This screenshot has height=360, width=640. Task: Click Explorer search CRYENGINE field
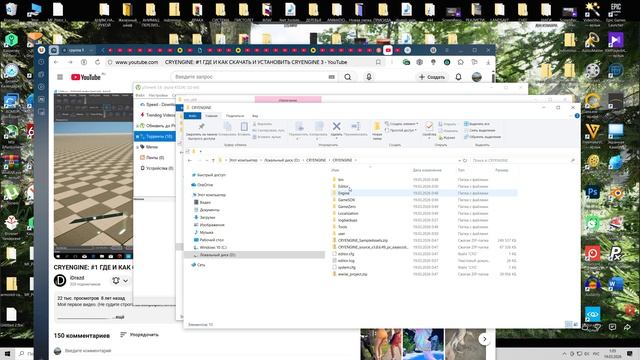pos(523,160)
